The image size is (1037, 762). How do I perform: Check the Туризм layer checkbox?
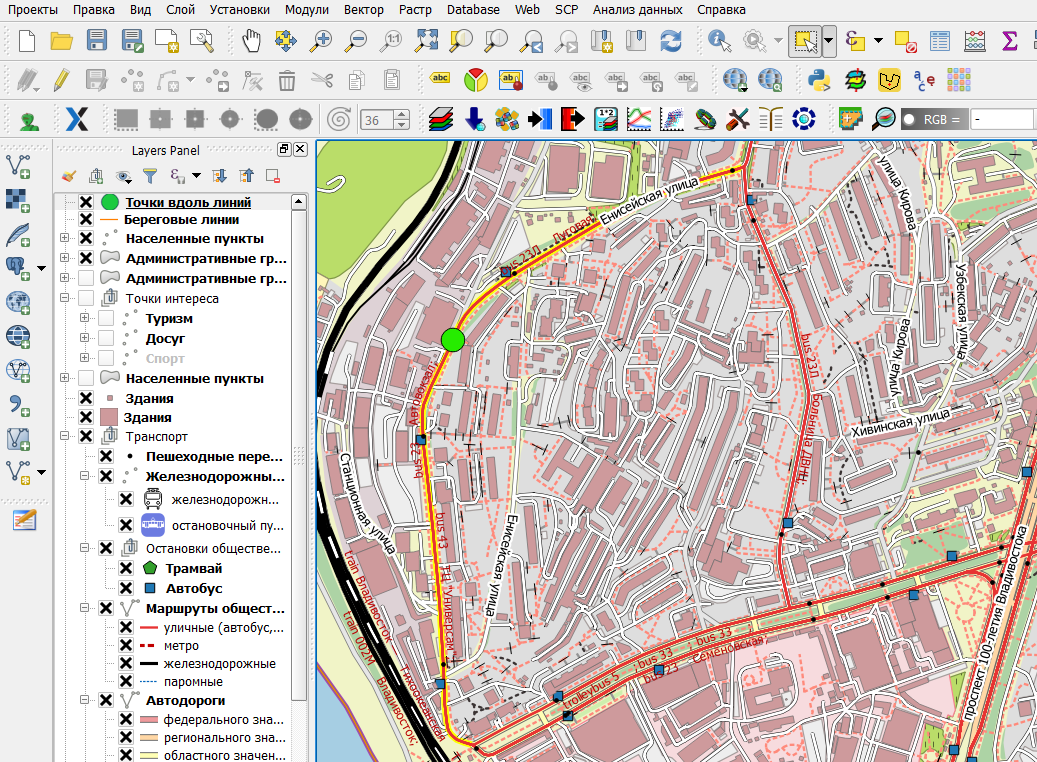106,318
